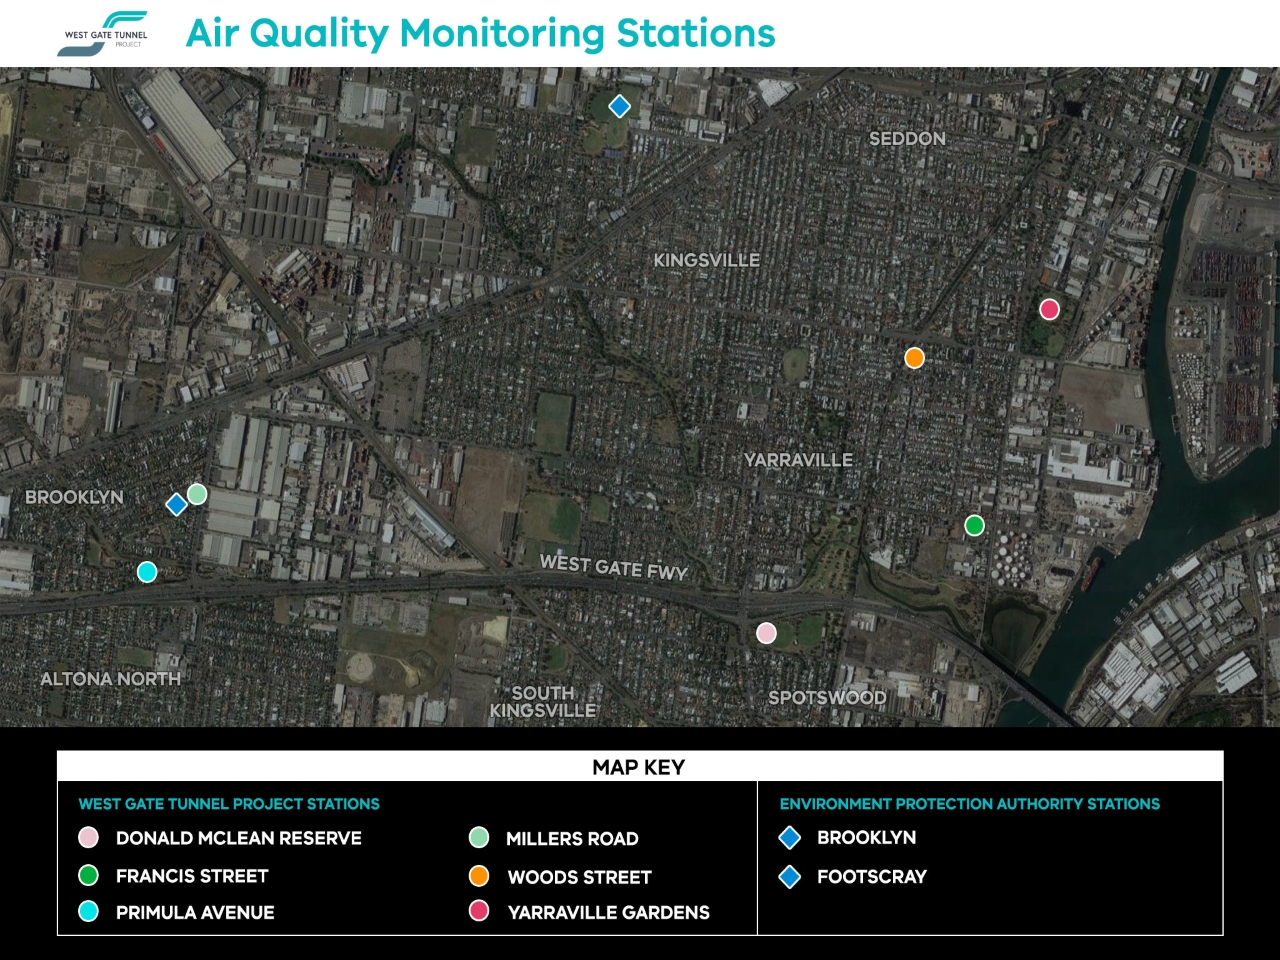Click the Air Quality Monitoring Stations title
This screenshot has width=1280, height=960.
click(x=480, y=33)
